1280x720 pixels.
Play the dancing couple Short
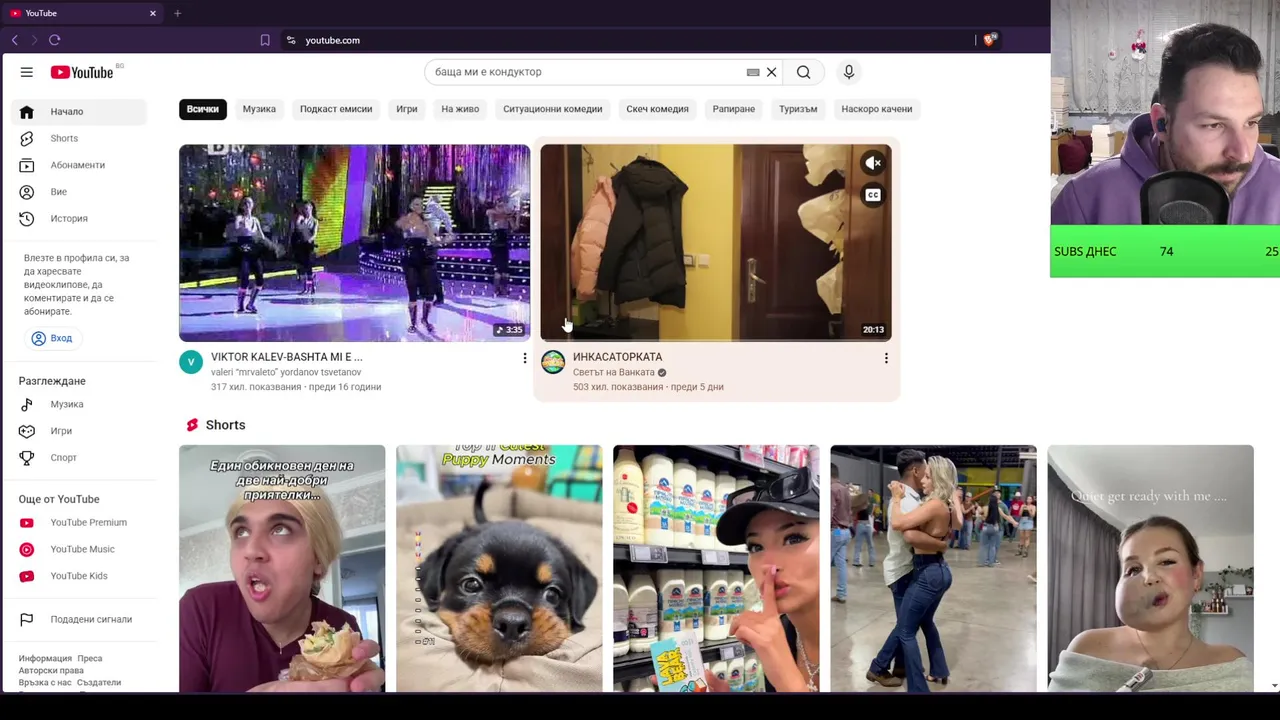[x=933, y=568]
